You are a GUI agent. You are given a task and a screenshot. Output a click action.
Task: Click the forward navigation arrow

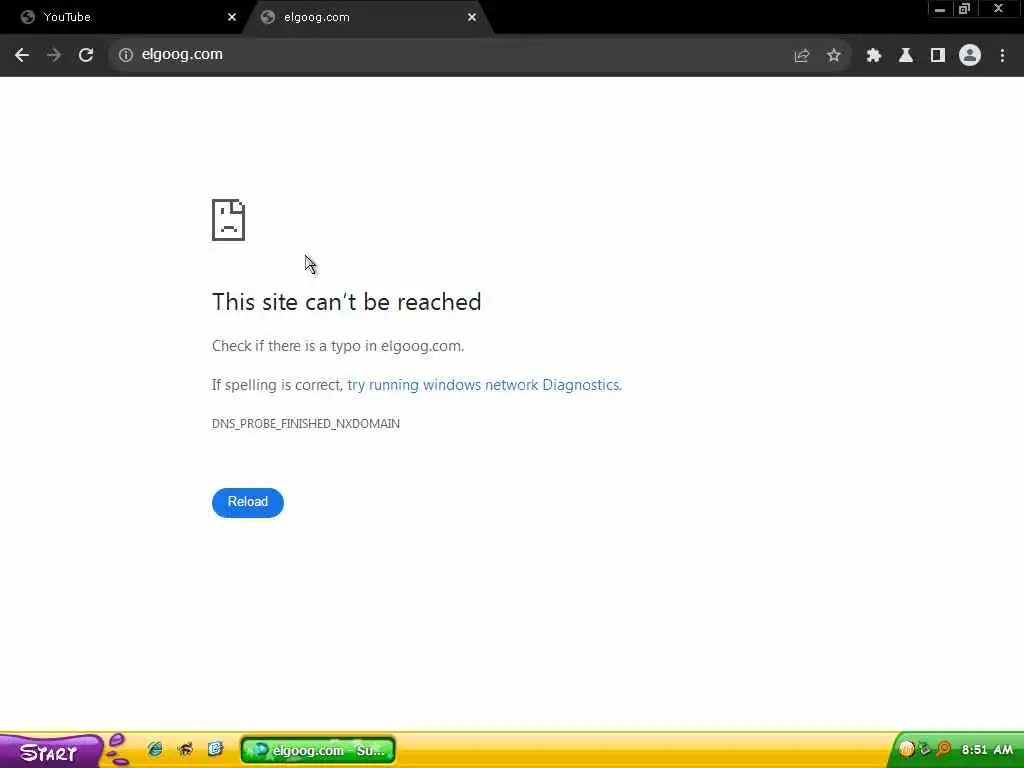[54, 55]
